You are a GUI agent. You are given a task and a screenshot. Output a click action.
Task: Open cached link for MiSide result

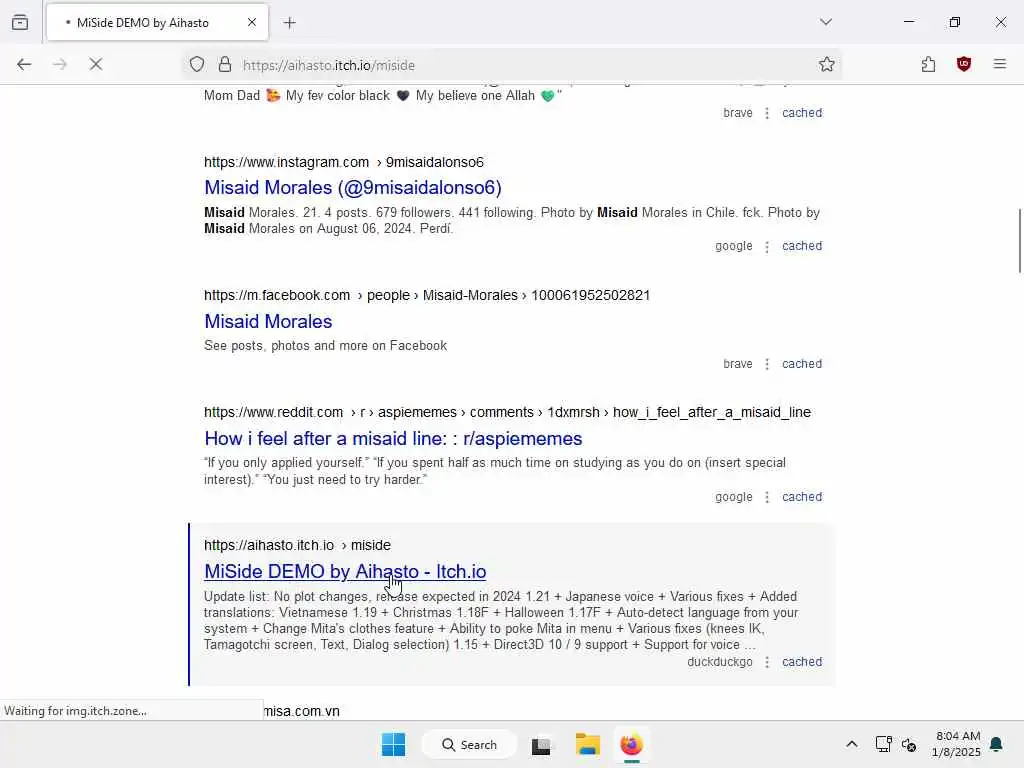(x=802, y=662)
